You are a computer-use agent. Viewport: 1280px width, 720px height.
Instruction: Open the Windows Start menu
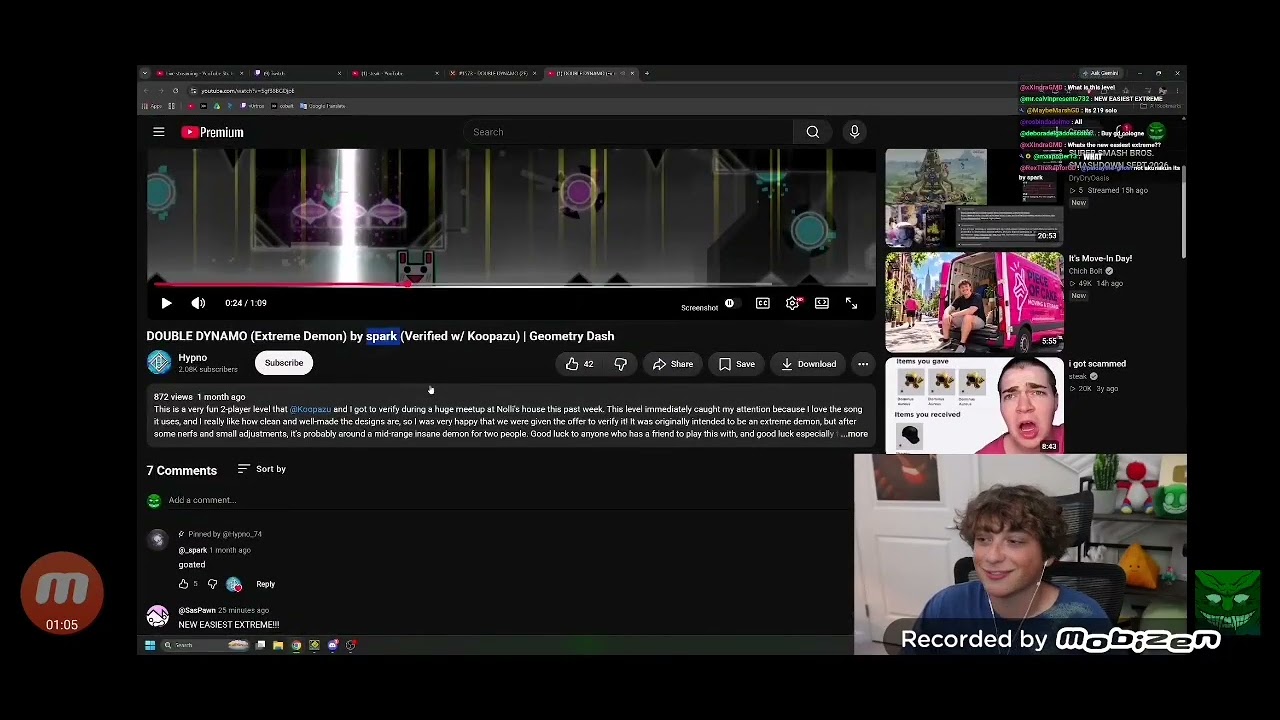point(150,645)
